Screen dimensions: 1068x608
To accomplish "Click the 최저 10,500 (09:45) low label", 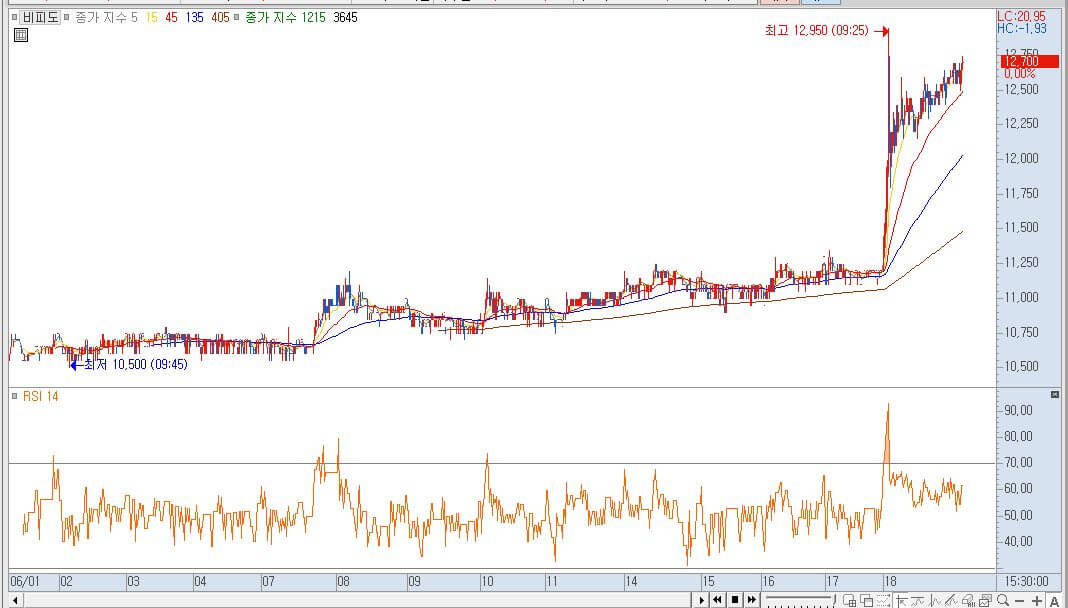I will (136, 365).
